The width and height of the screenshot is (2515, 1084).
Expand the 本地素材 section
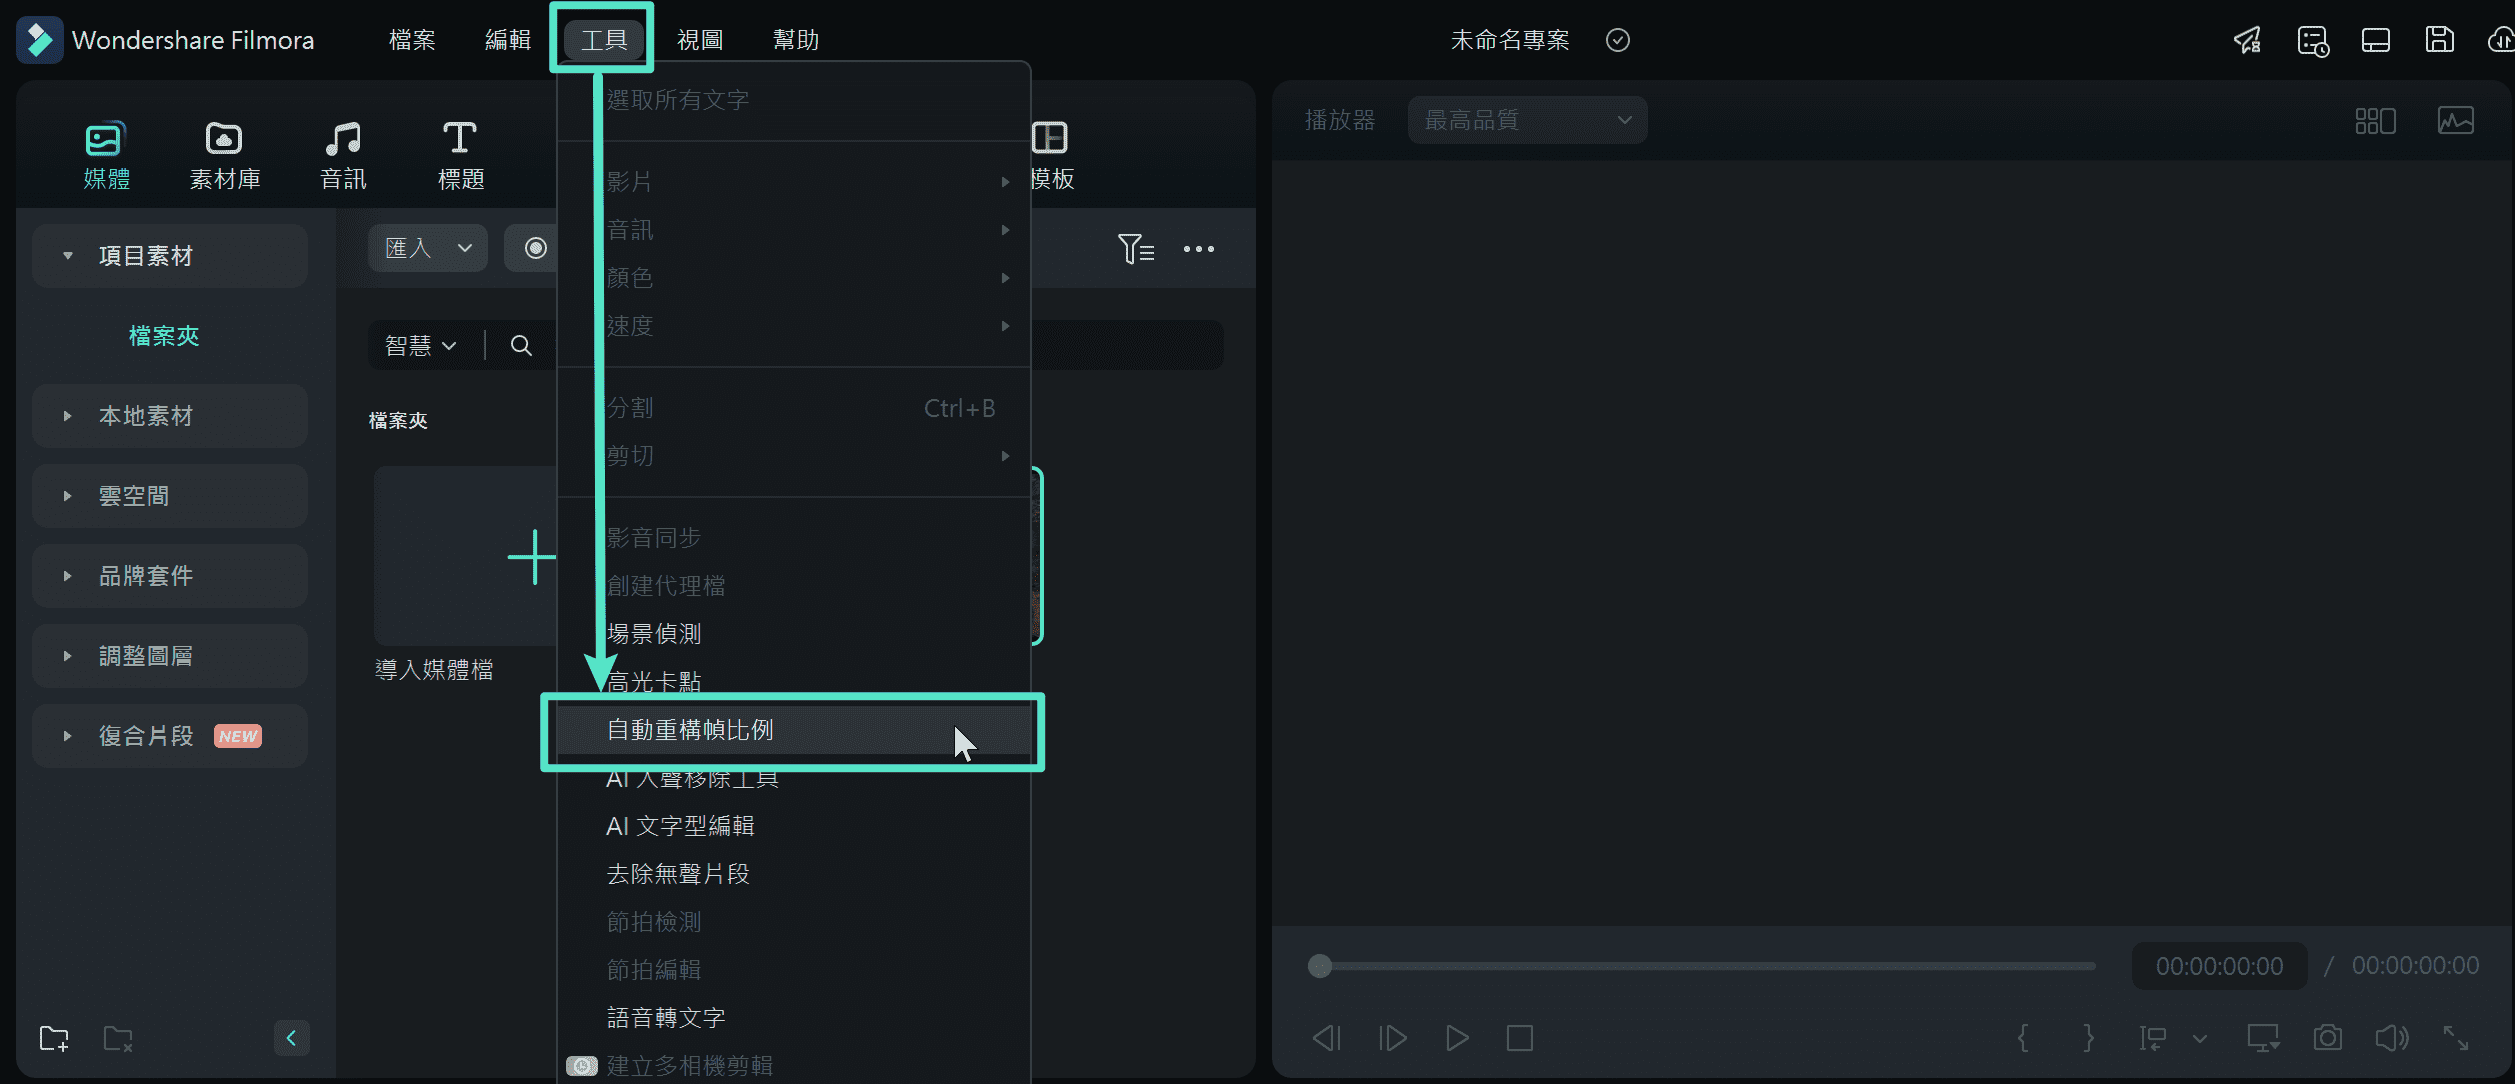click(x=170, y=416)
